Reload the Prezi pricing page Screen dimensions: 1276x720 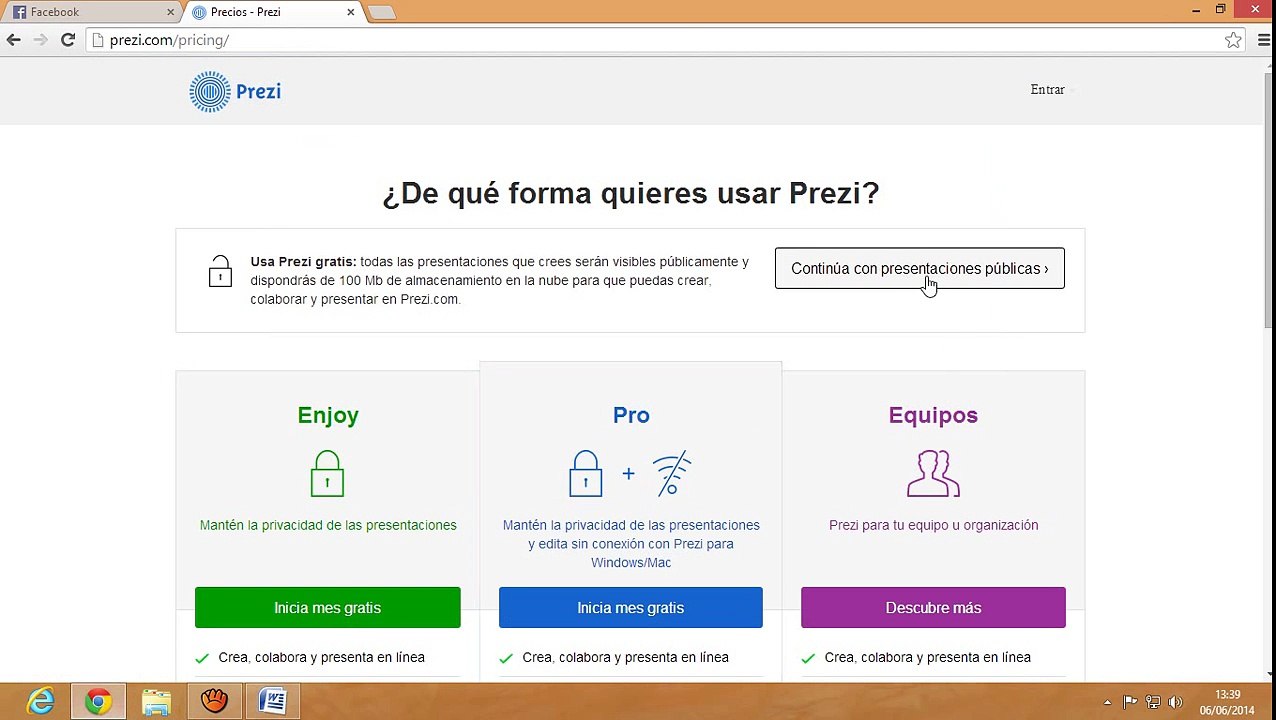[68, 40]
